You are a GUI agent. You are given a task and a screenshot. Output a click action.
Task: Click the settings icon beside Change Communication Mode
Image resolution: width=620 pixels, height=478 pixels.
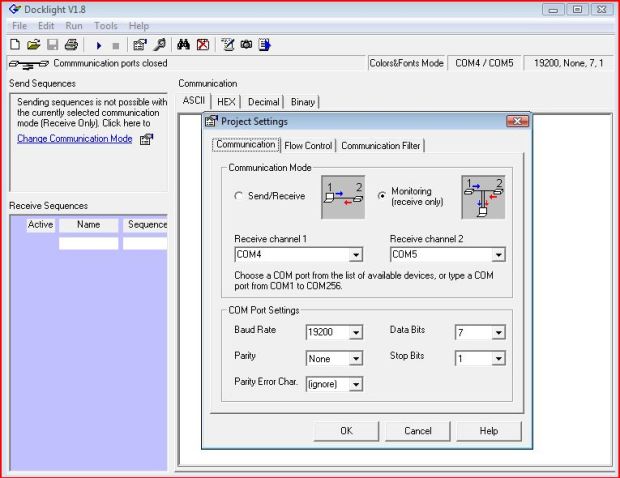(146, 139)
